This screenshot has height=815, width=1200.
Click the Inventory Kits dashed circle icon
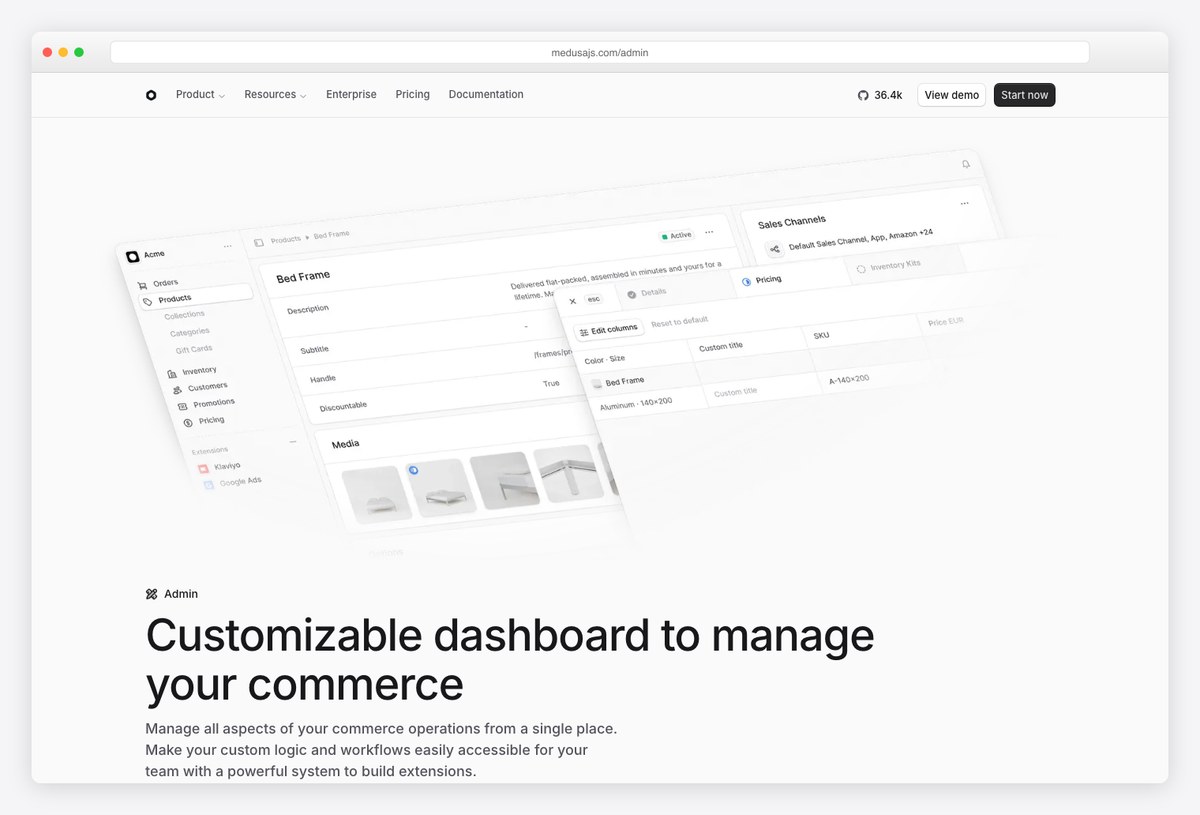tap(861, 269)
